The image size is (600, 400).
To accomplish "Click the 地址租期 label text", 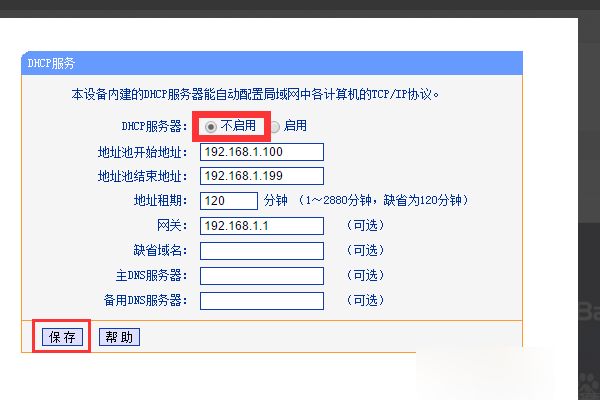I will click(160, 201).
